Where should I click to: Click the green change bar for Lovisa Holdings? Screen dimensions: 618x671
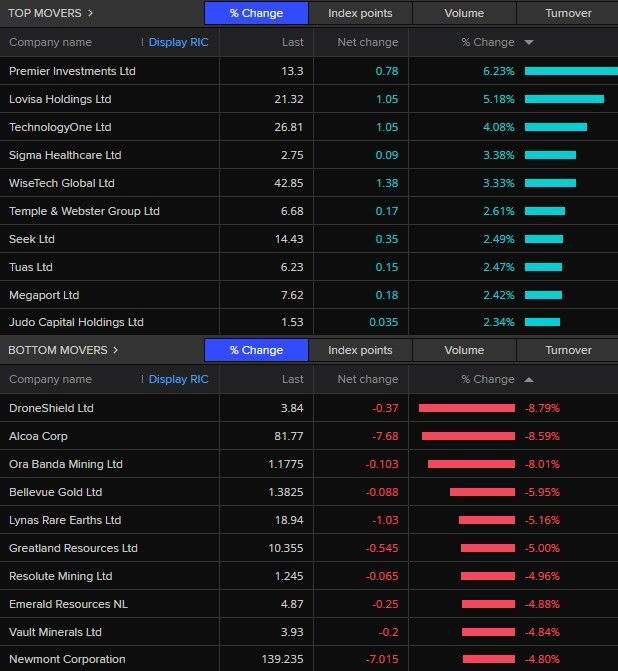point(564,99)
